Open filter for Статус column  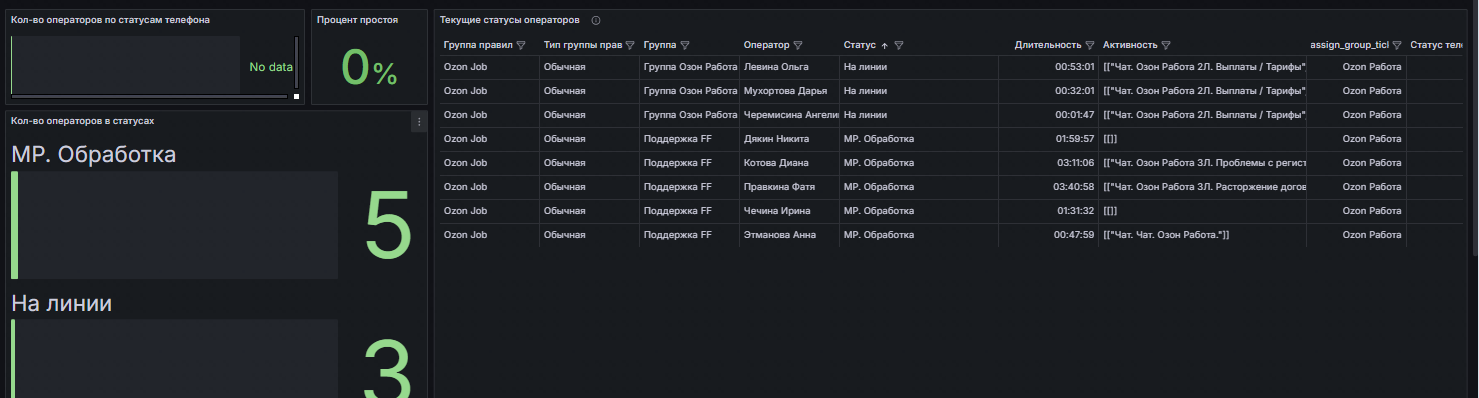(x=899, y=45)
